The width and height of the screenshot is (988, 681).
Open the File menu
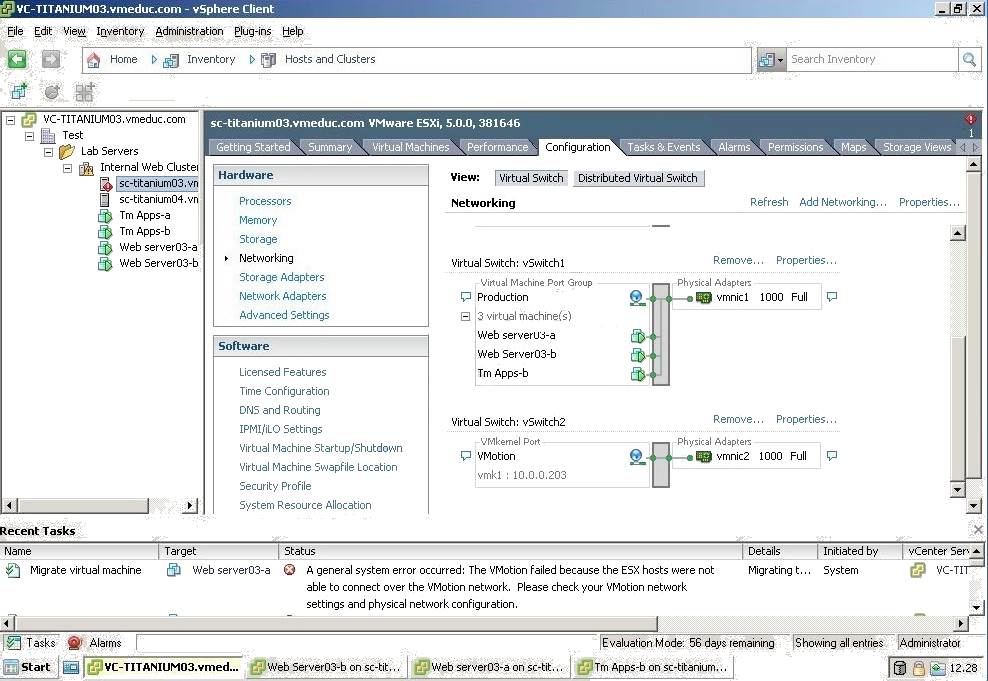click(15, 31)
